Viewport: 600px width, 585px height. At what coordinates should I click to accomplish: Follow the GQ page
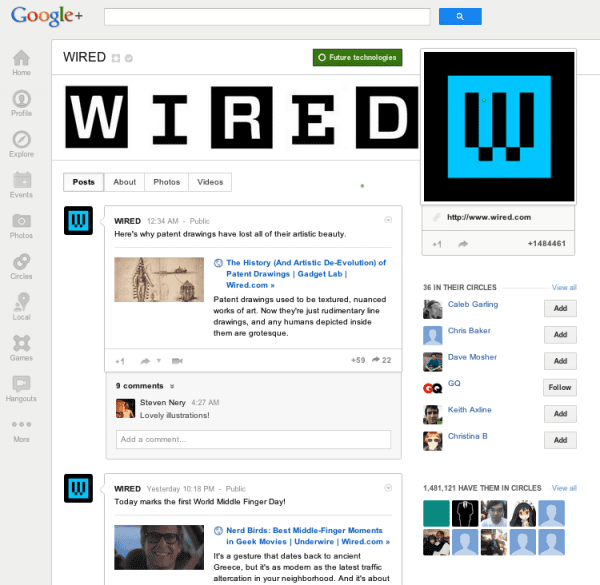pyautogui.click(x=559, y=388)
